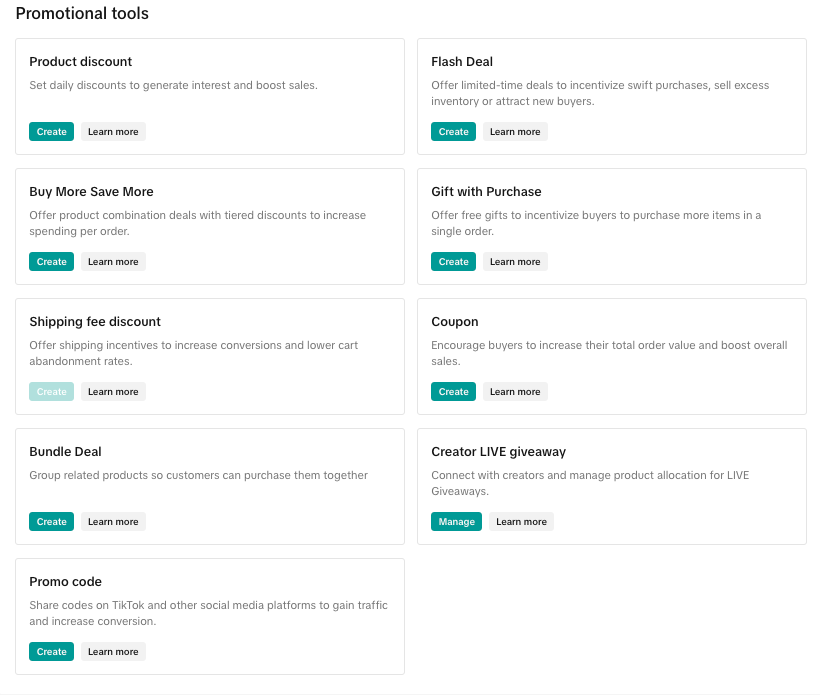Learn more about Shipping fee discount
Viewport: 820px width, 695px height.
tap(113, 392)
